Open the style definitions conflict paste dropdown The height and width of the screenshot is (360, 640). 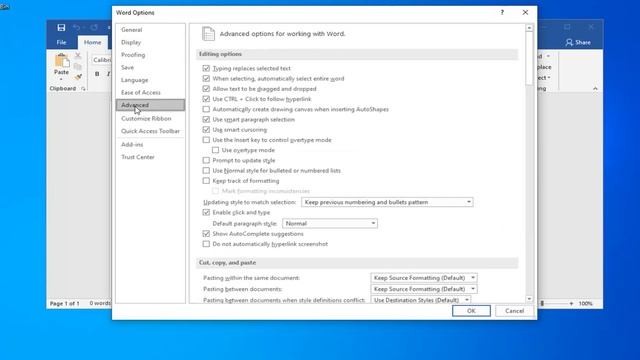click(420, 300)
